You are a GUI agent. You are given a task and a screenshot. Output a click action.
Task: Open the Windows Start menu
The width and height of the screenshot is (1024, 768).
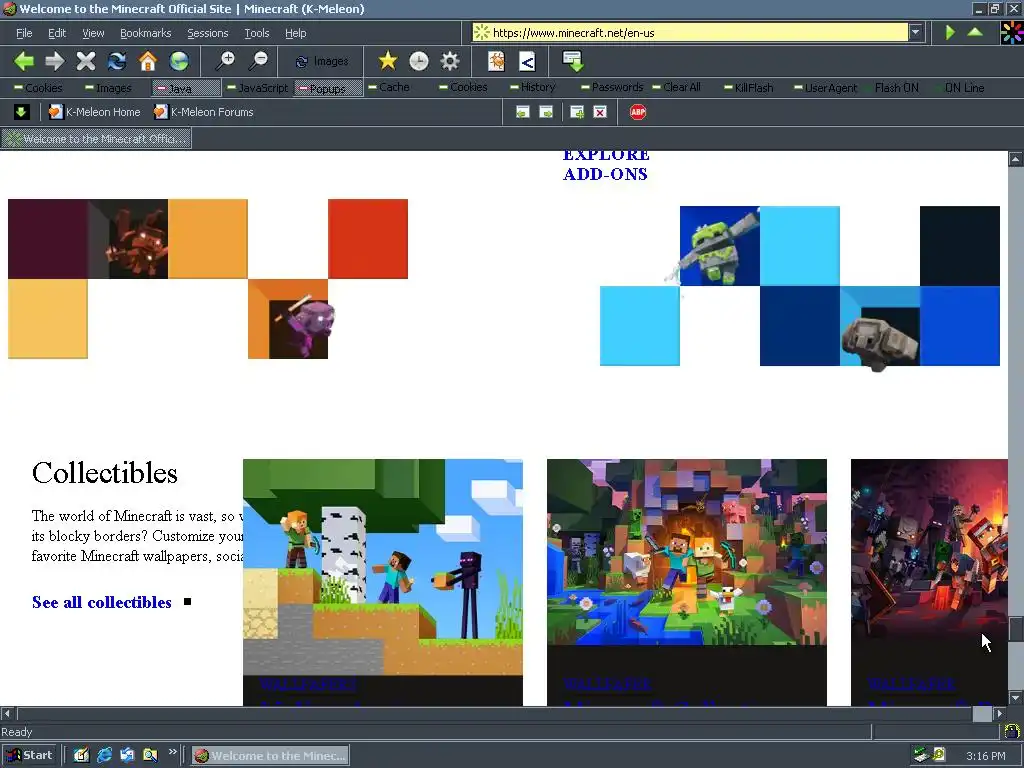point(29,756)
